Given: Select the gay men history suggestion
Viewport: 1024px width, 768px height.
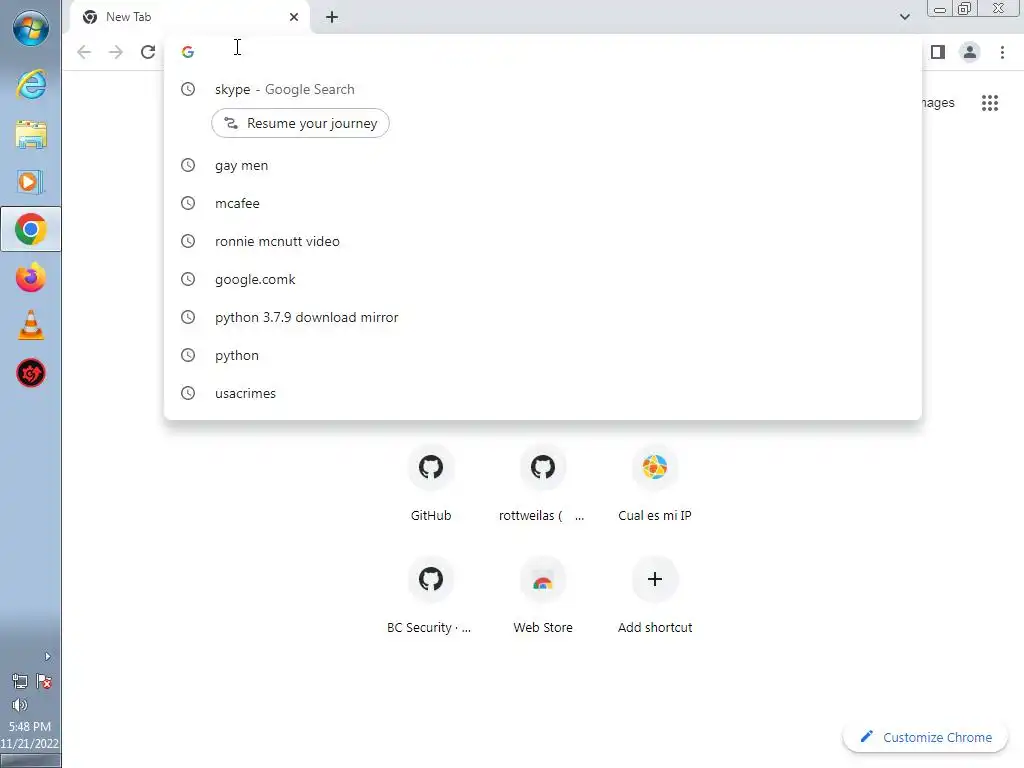Looking at the screenshot, I should coord(543,166).
